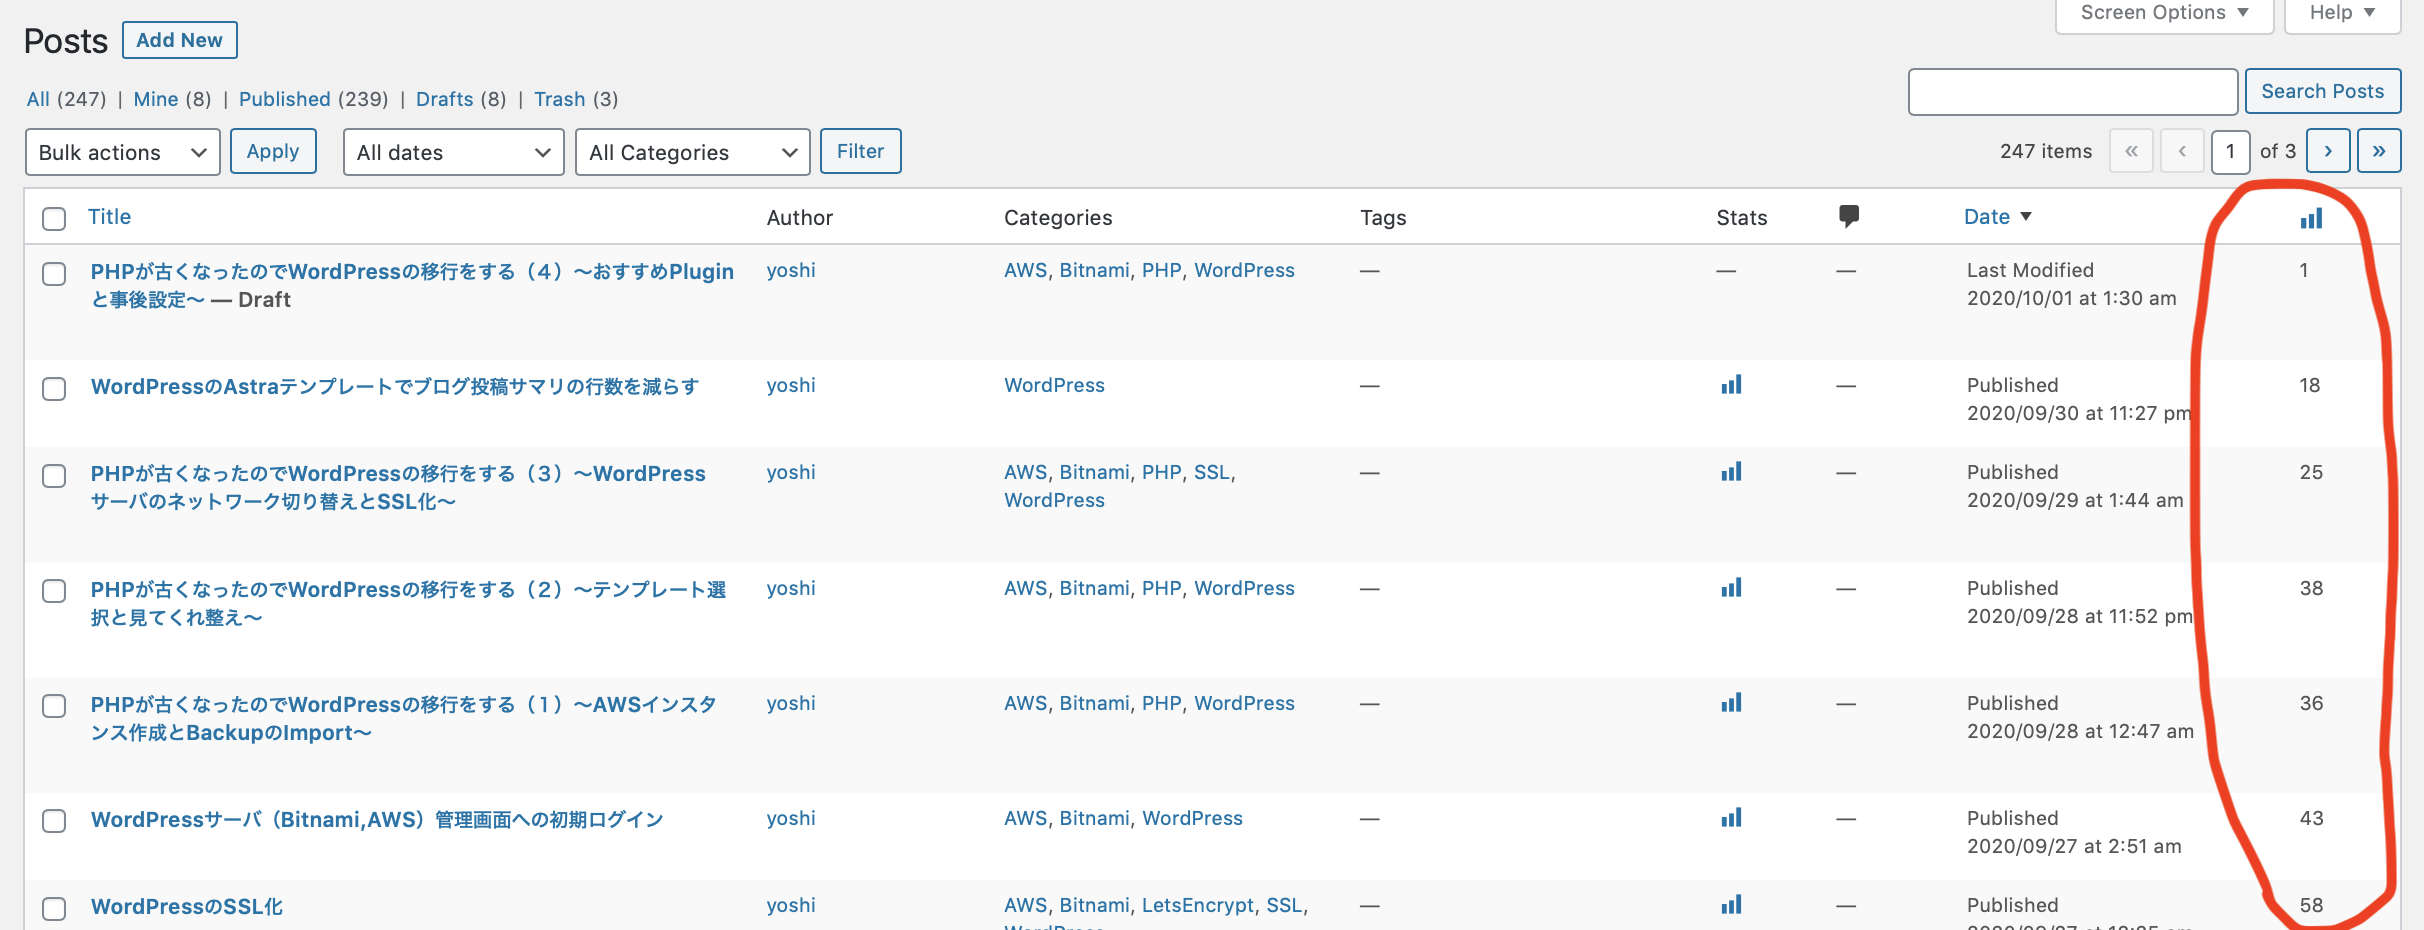Click AWS category on PHP migration (2) row
Screen dimensions: 2424x930
1025,588
